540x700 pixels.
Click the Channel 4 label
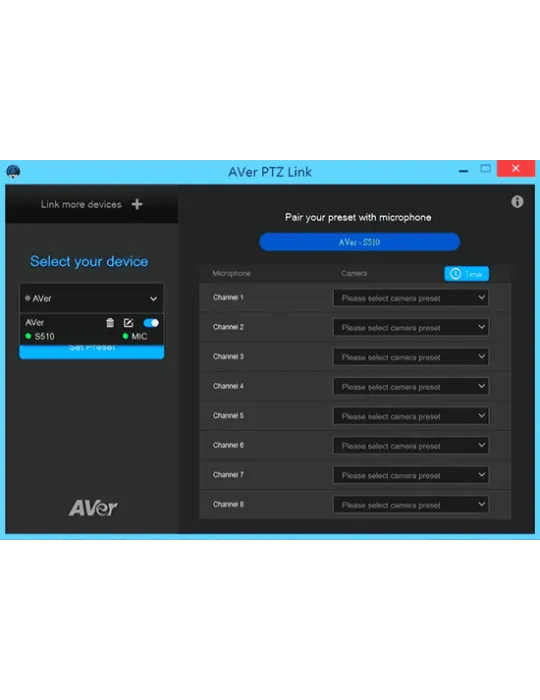coord(228,386)
